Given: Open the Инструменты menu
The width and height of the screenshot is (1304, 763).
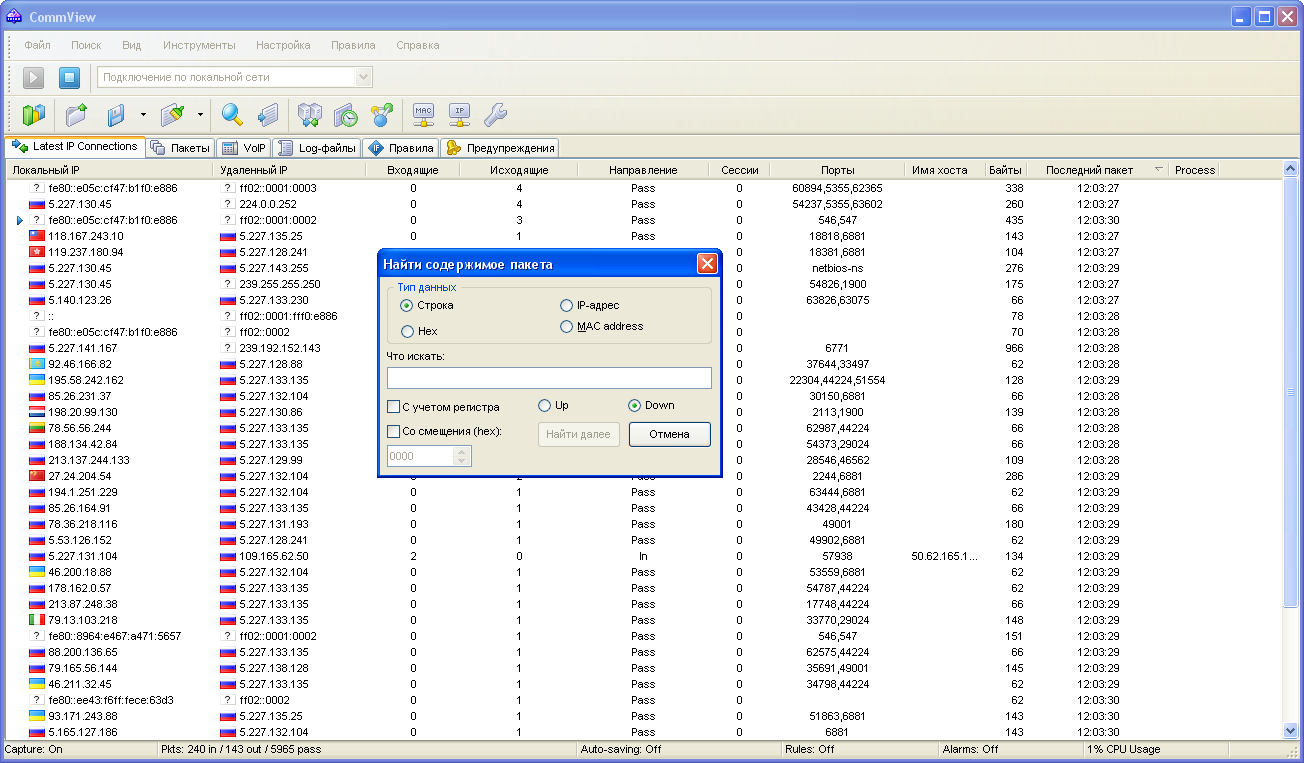Looking at the screenshot, I should [199, 45].
